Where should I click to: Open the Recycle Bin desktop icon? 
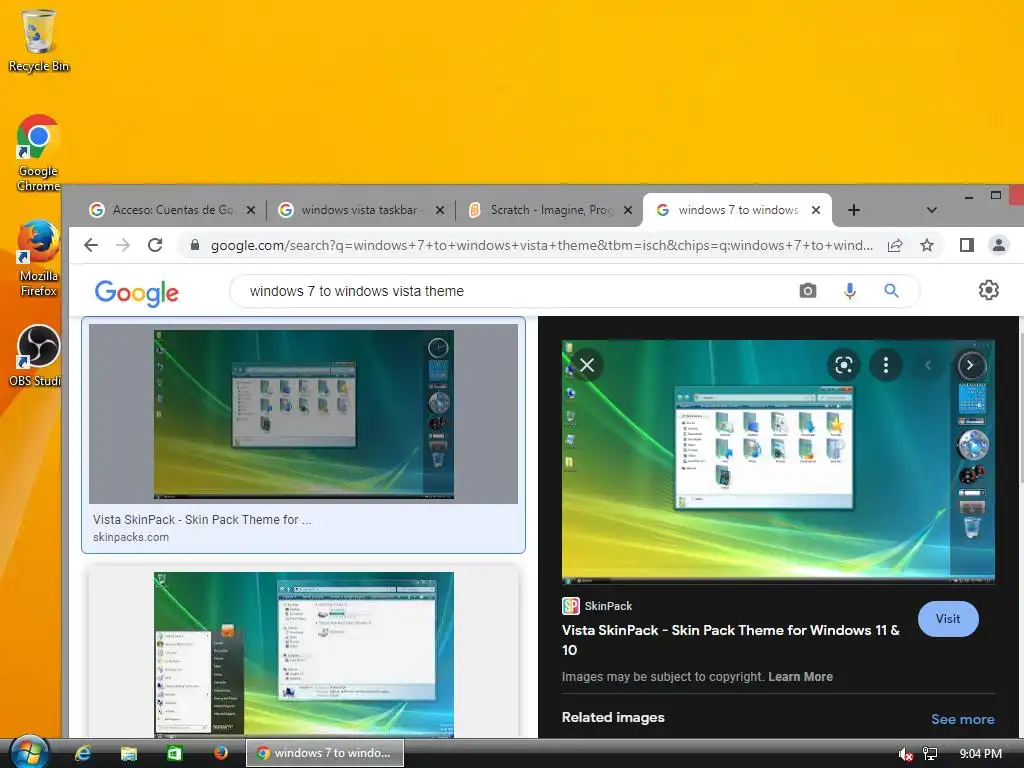38,39
